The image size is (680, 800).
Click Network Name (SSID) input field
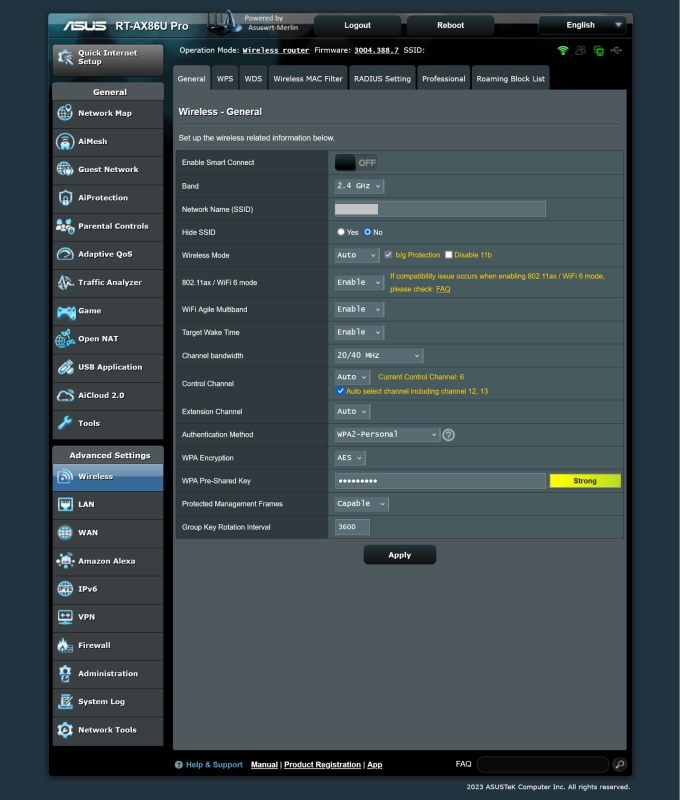[440, 209]
